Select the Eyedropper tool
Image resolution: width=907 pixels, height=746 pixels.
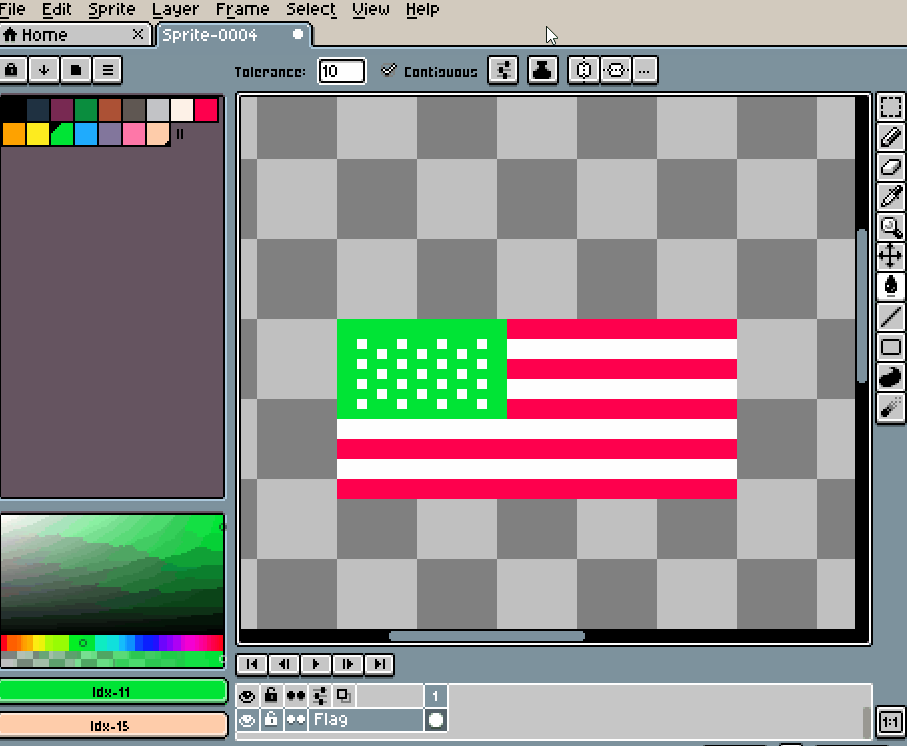click(890, 197)
